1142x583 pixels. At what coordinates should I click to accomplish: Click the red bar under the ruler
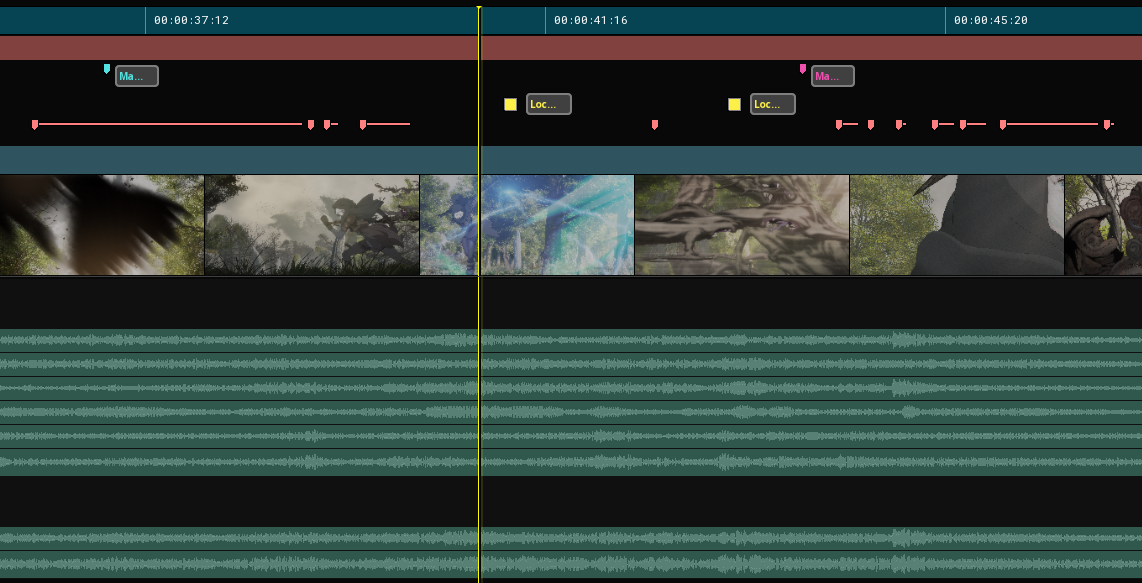(x=571, y=48)
